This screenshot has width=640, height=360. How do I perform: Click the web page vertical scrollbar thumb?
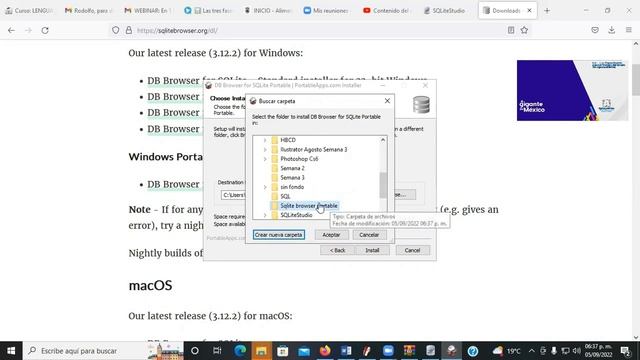pyautogui.click(x=636, y=80)
